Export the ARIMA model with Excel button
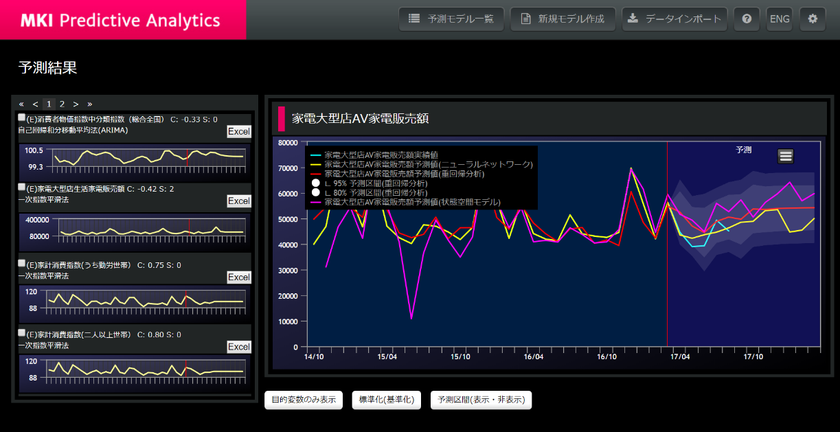Viewport: 840px width, 432px height. [x=239, y=131]
